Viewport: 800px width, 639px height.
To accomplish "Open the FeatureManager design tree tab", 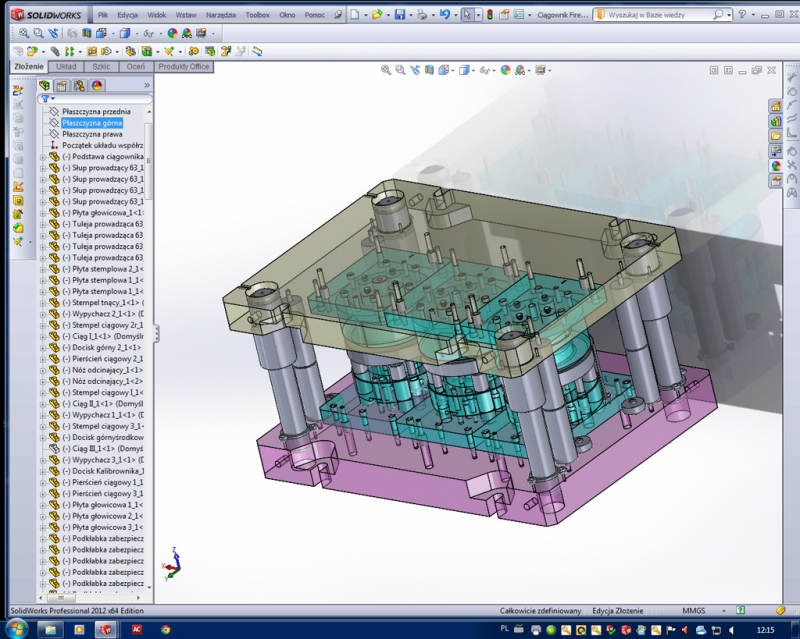I will (x=45, y=86).
